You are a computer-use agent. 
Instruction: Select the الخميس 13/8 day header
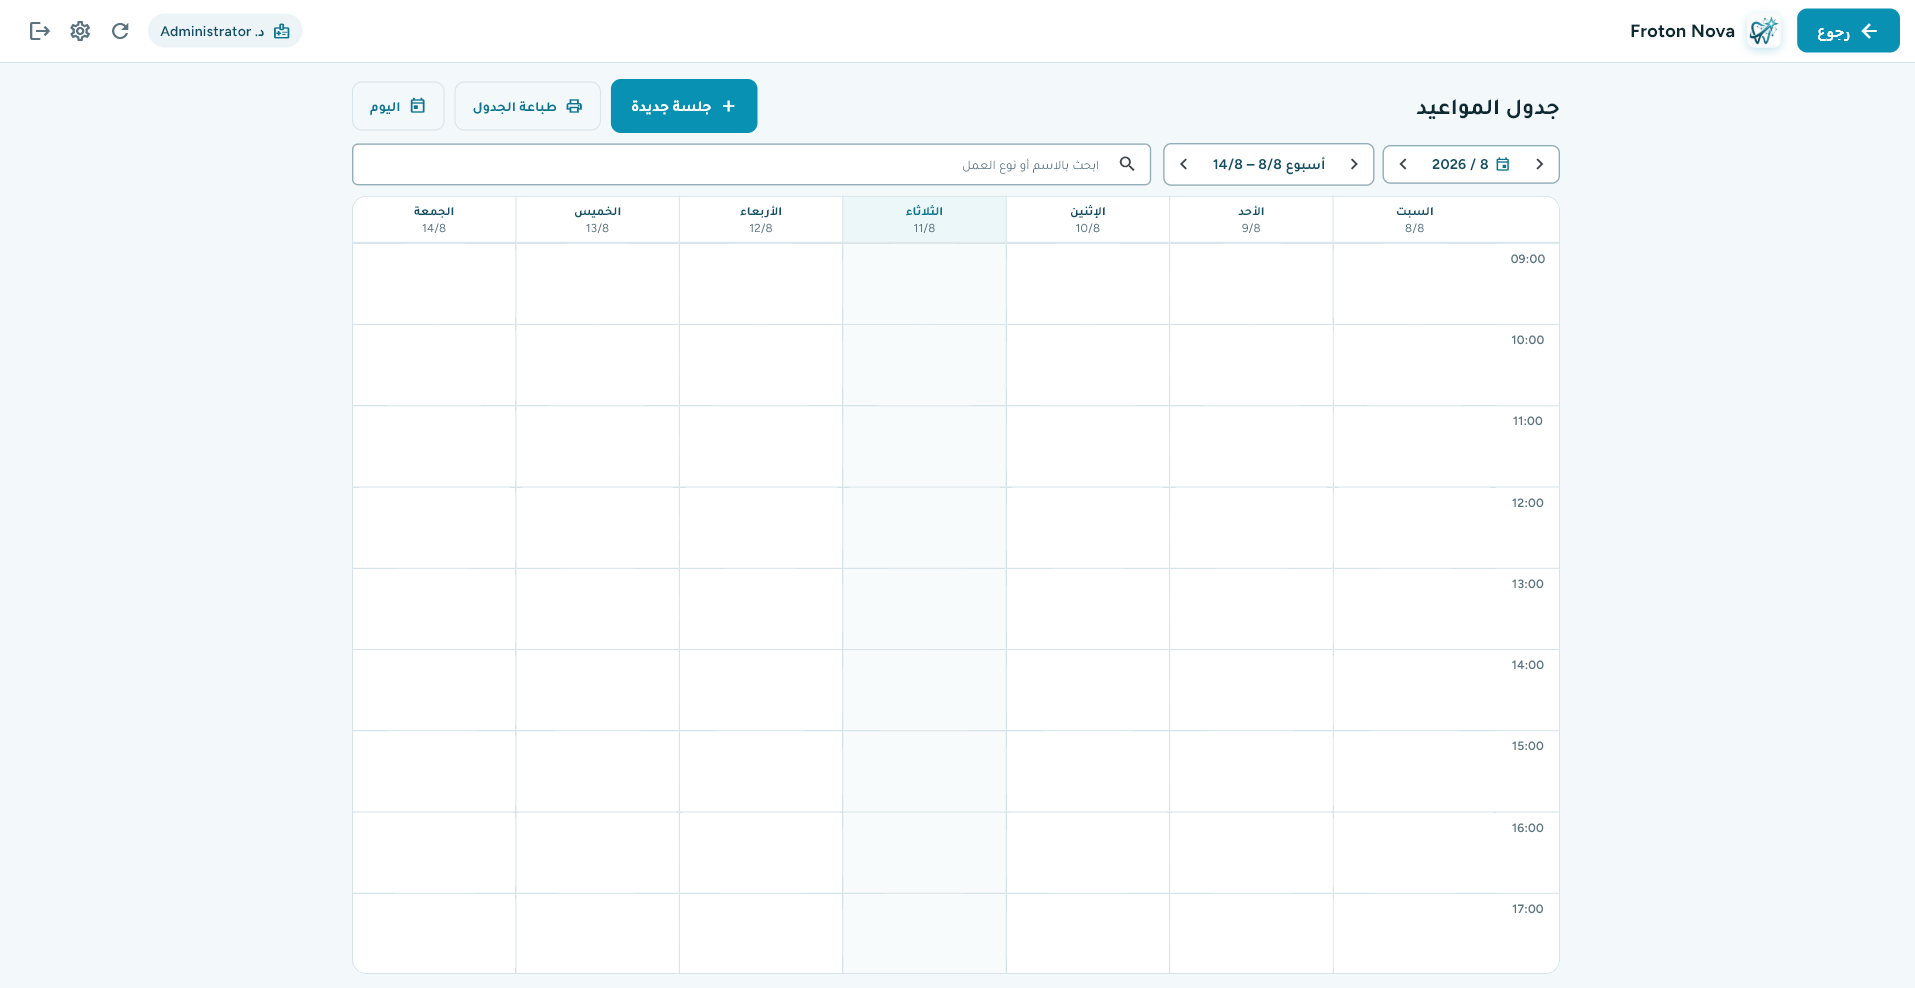(x=597, y=219)
